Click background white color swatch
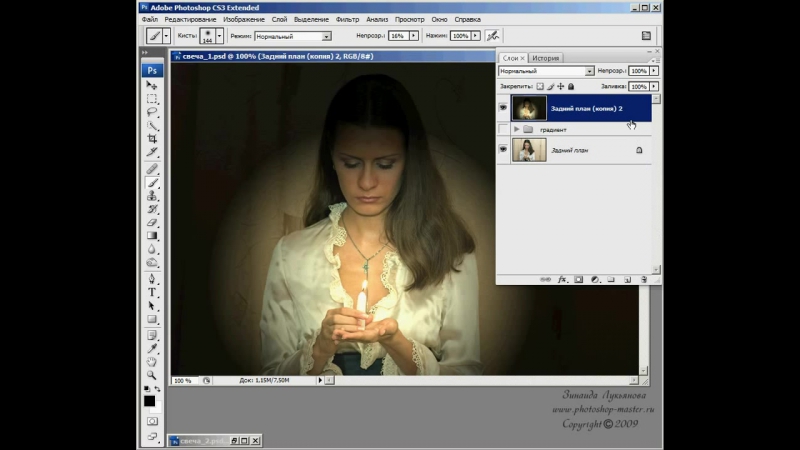The height and width of the screenshot is (450, 800). pyautogui.click(x=158, y=409)
